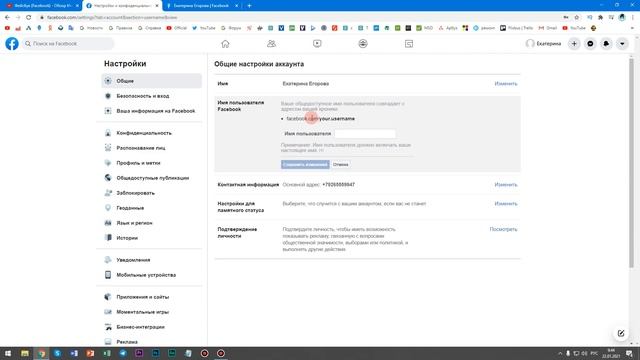Open Профиль и метки settings
This screenshot has width=640, height=360.
[x=151, y=163]
